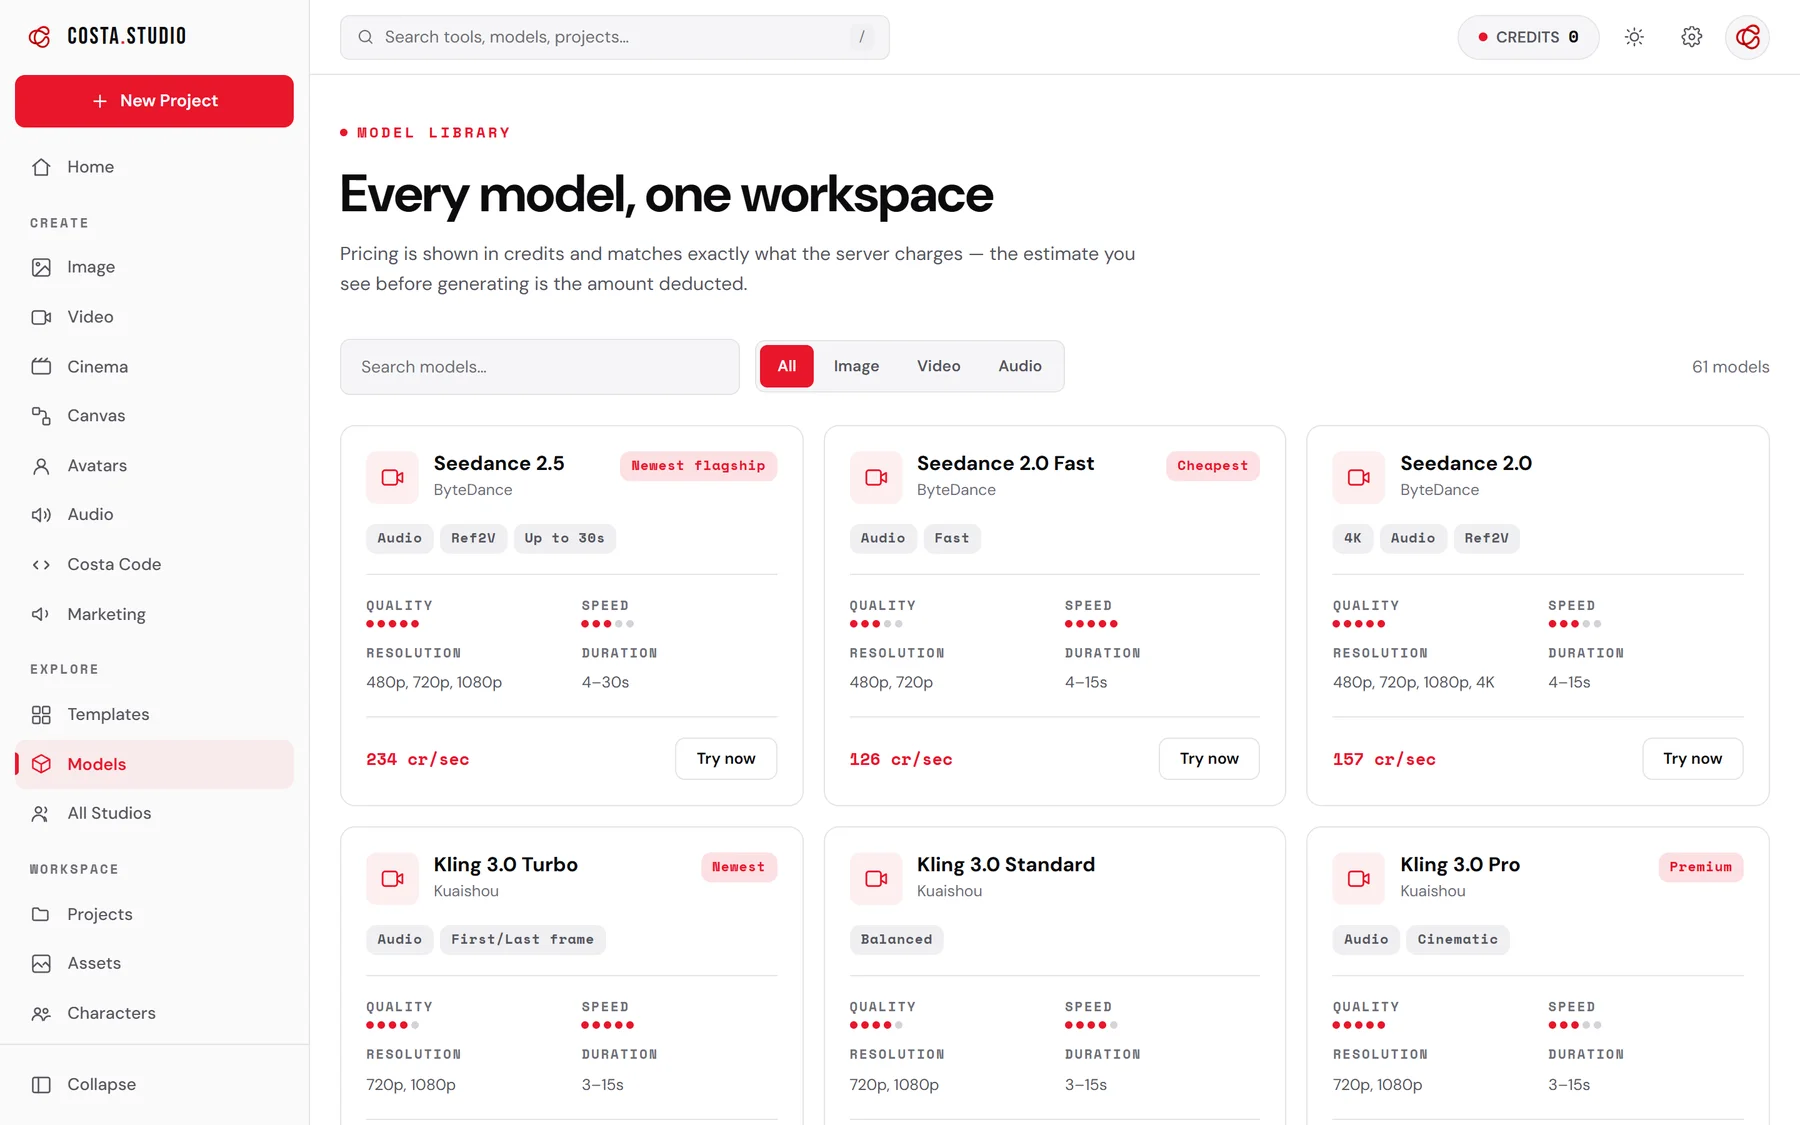Image resolution: width=1800 pixels, height=1125 pixels.
Task: Click the Costa Studio logo icon
Action: pyautogui.click(x=40, y=37)
